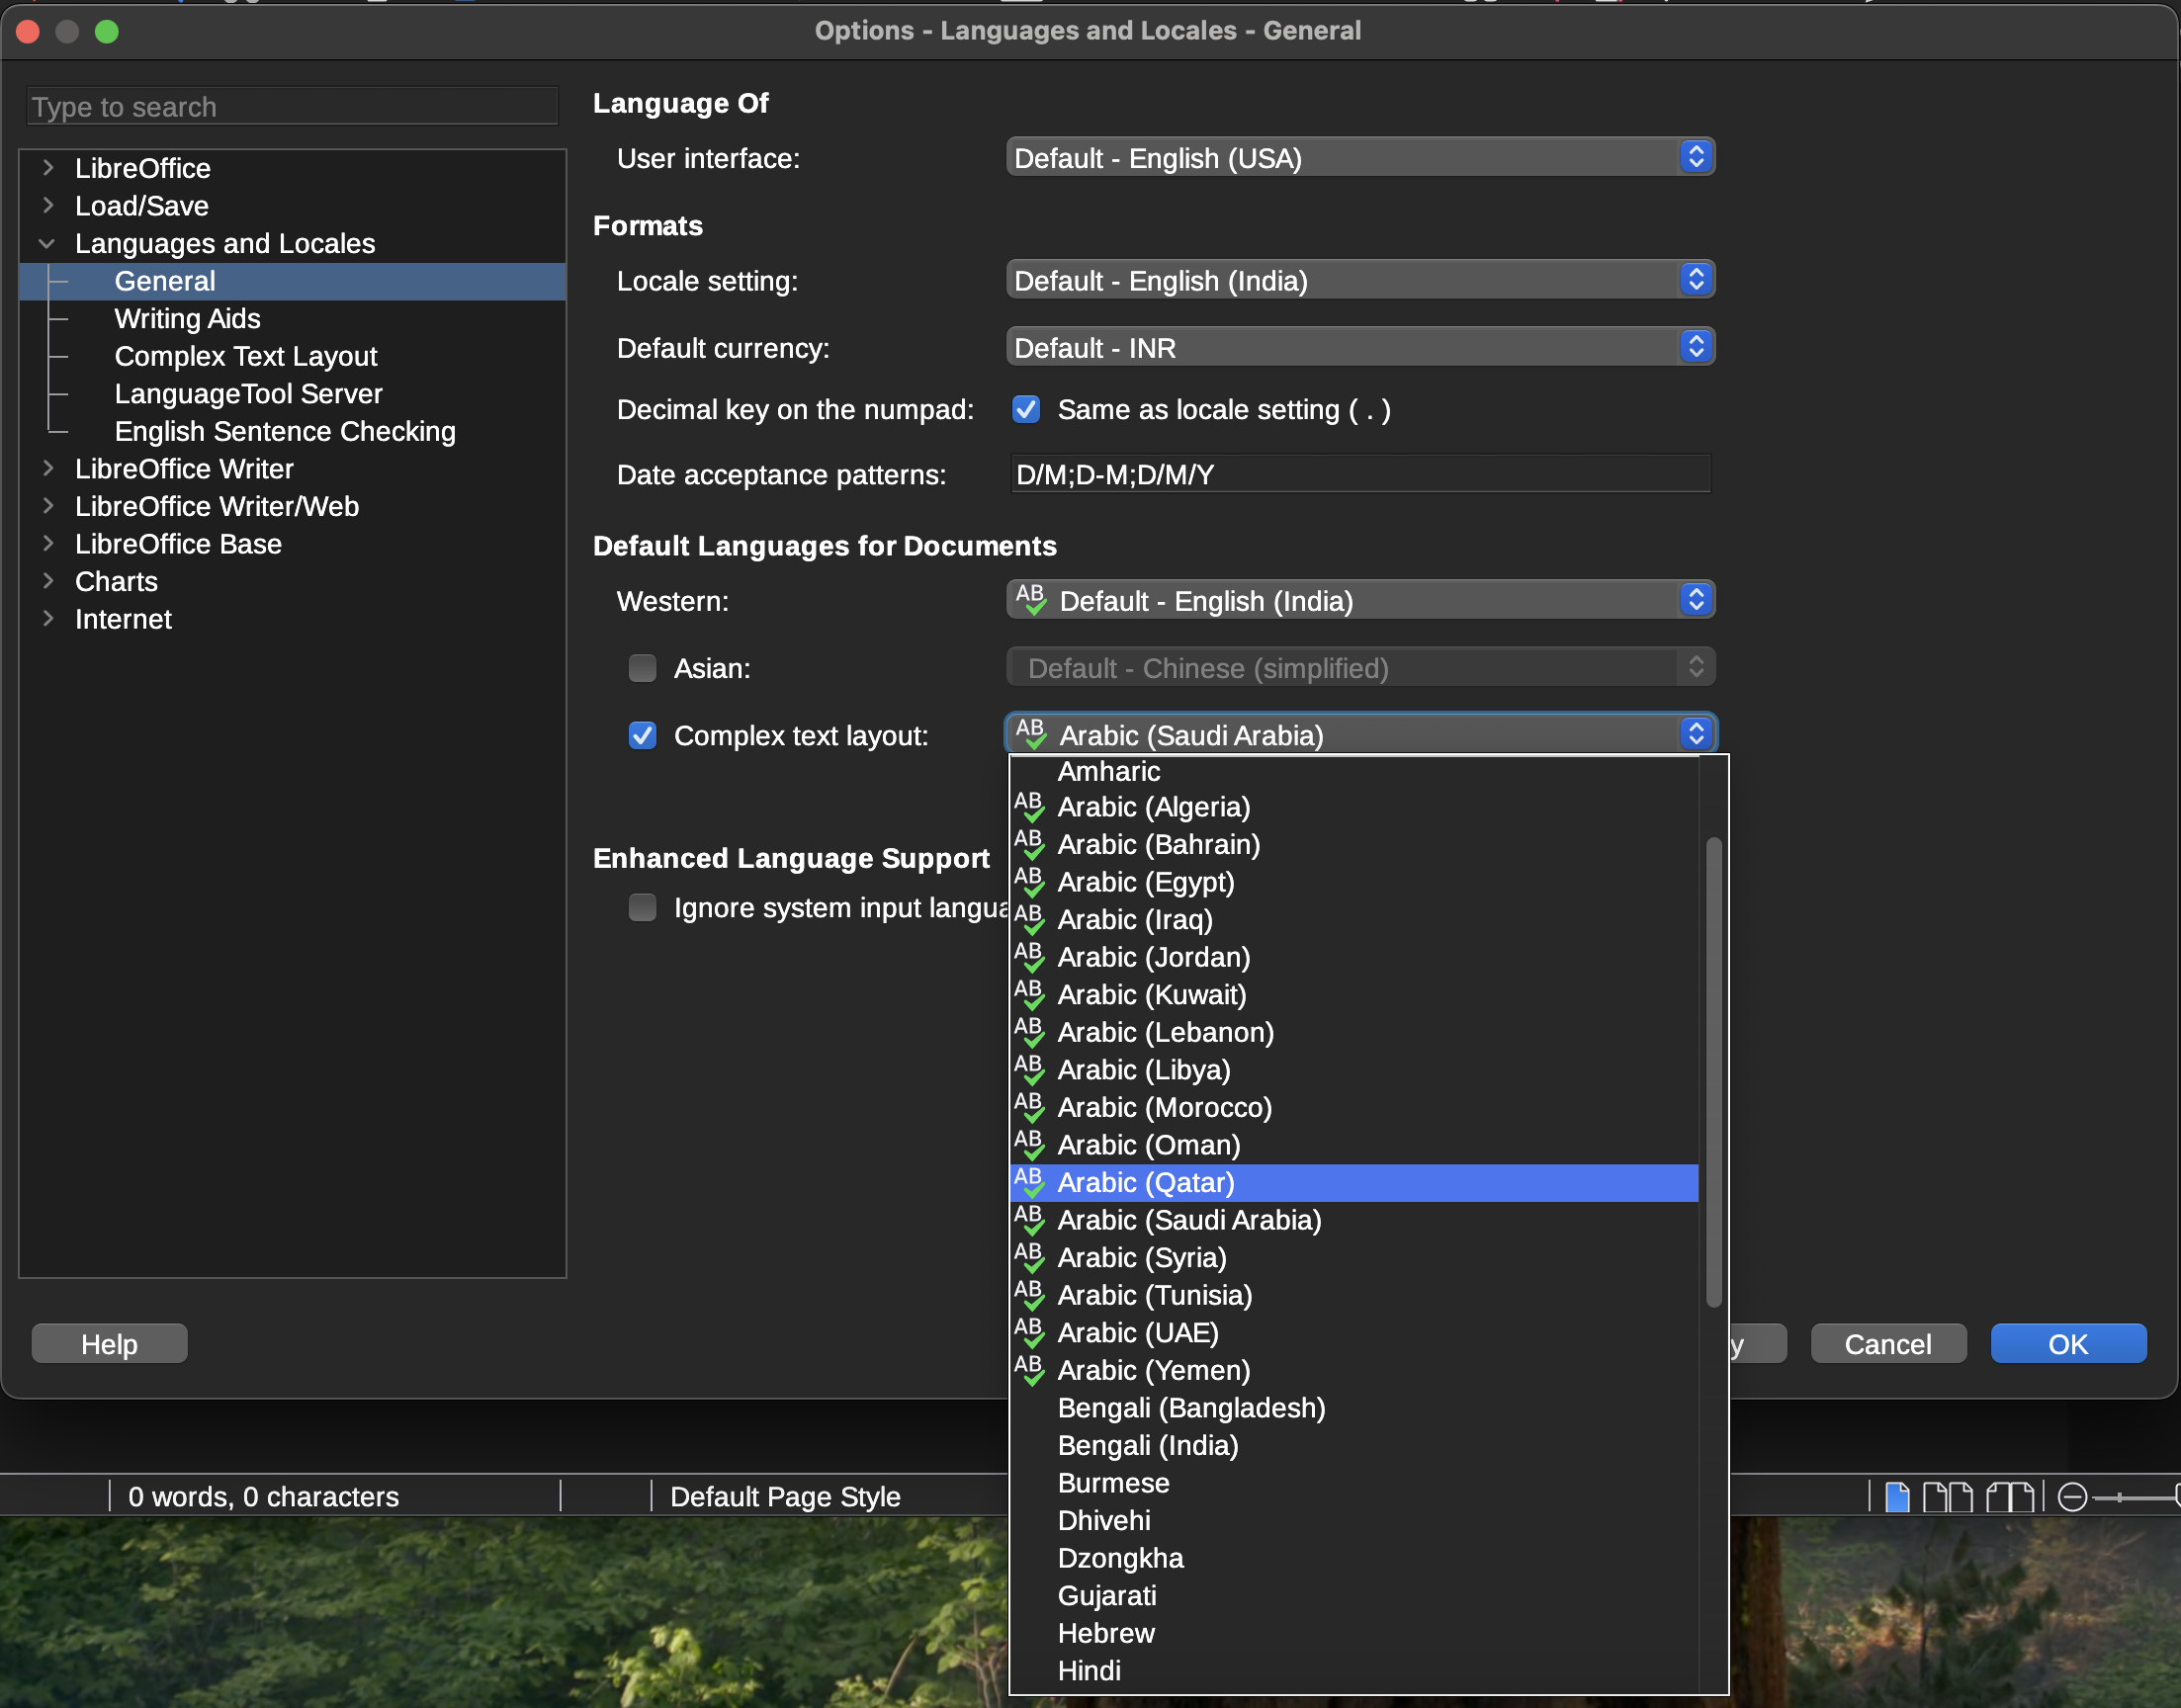The image size is (2181, 1708).
Task: Select Arabic (Qatar) from the list
Action: pyautogui.click(x=1354, y=1183)
